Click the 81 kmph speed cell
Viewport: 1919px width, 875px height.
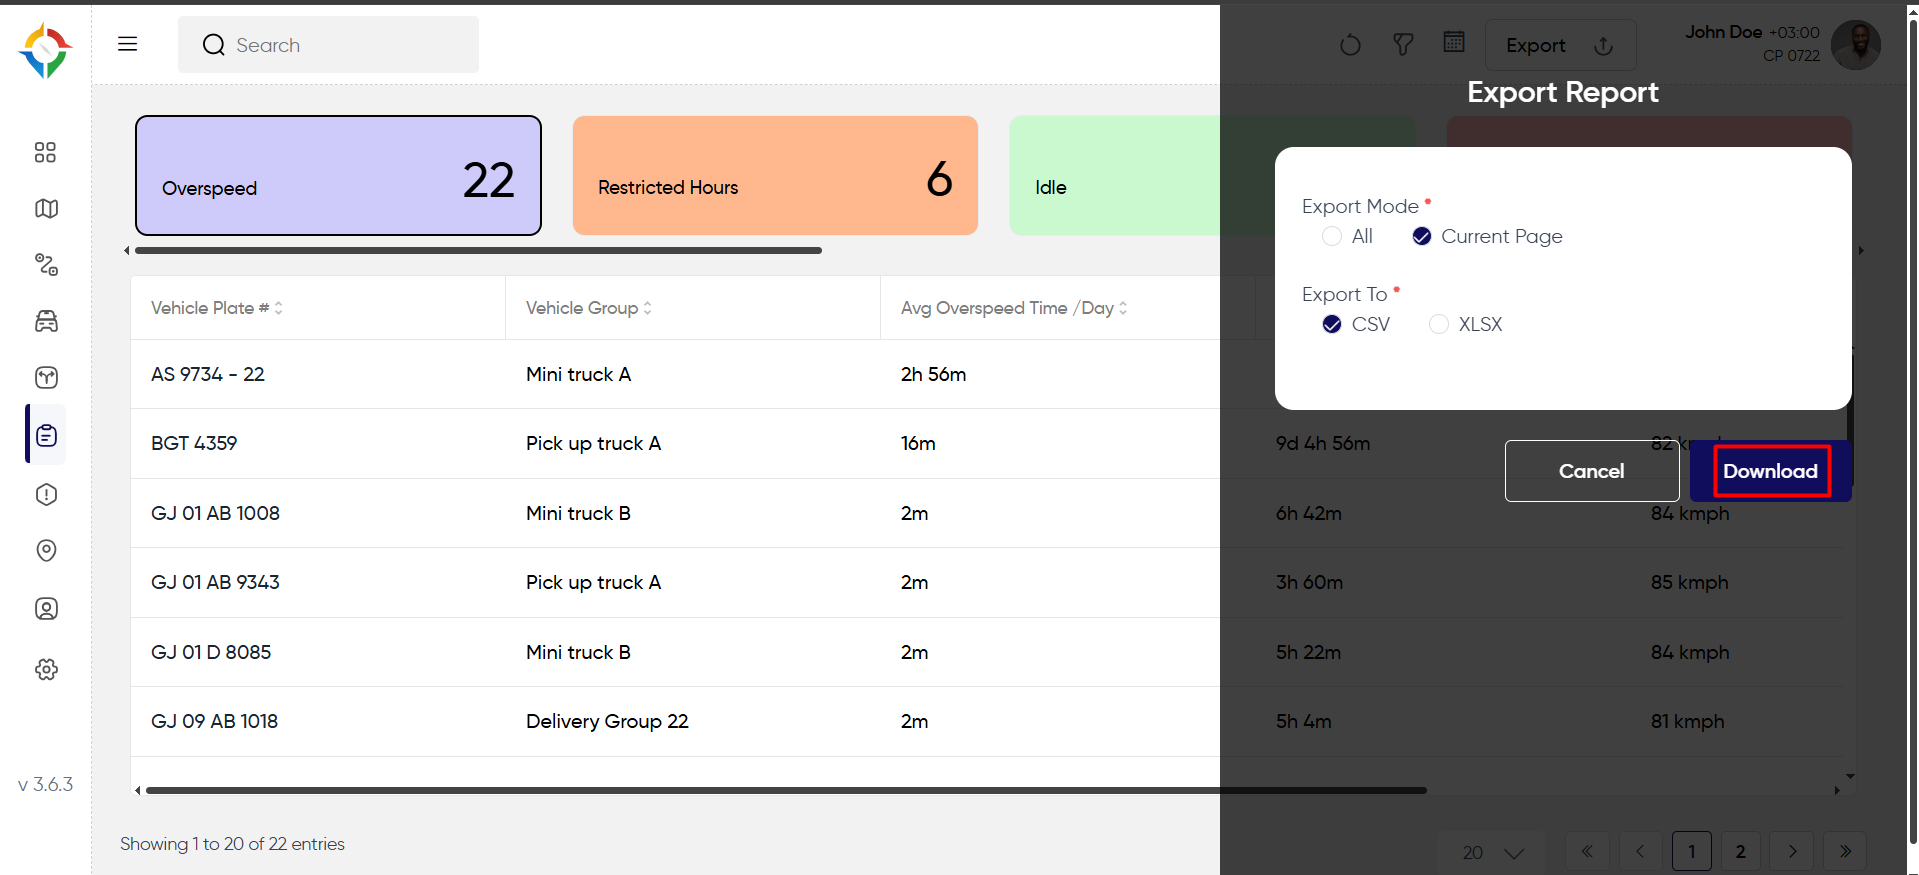(x=1688, y=721)
